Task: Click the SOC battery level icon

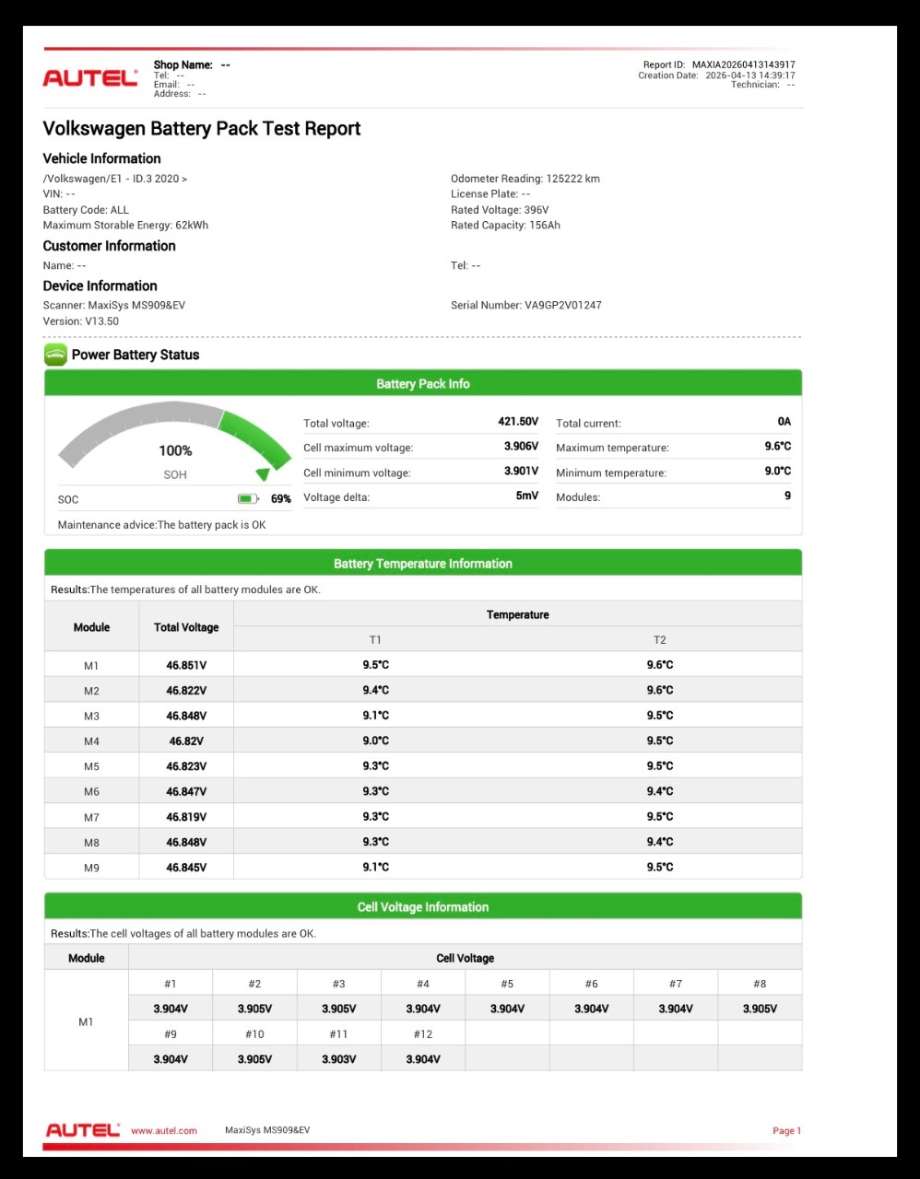Action: pos(247,499)
